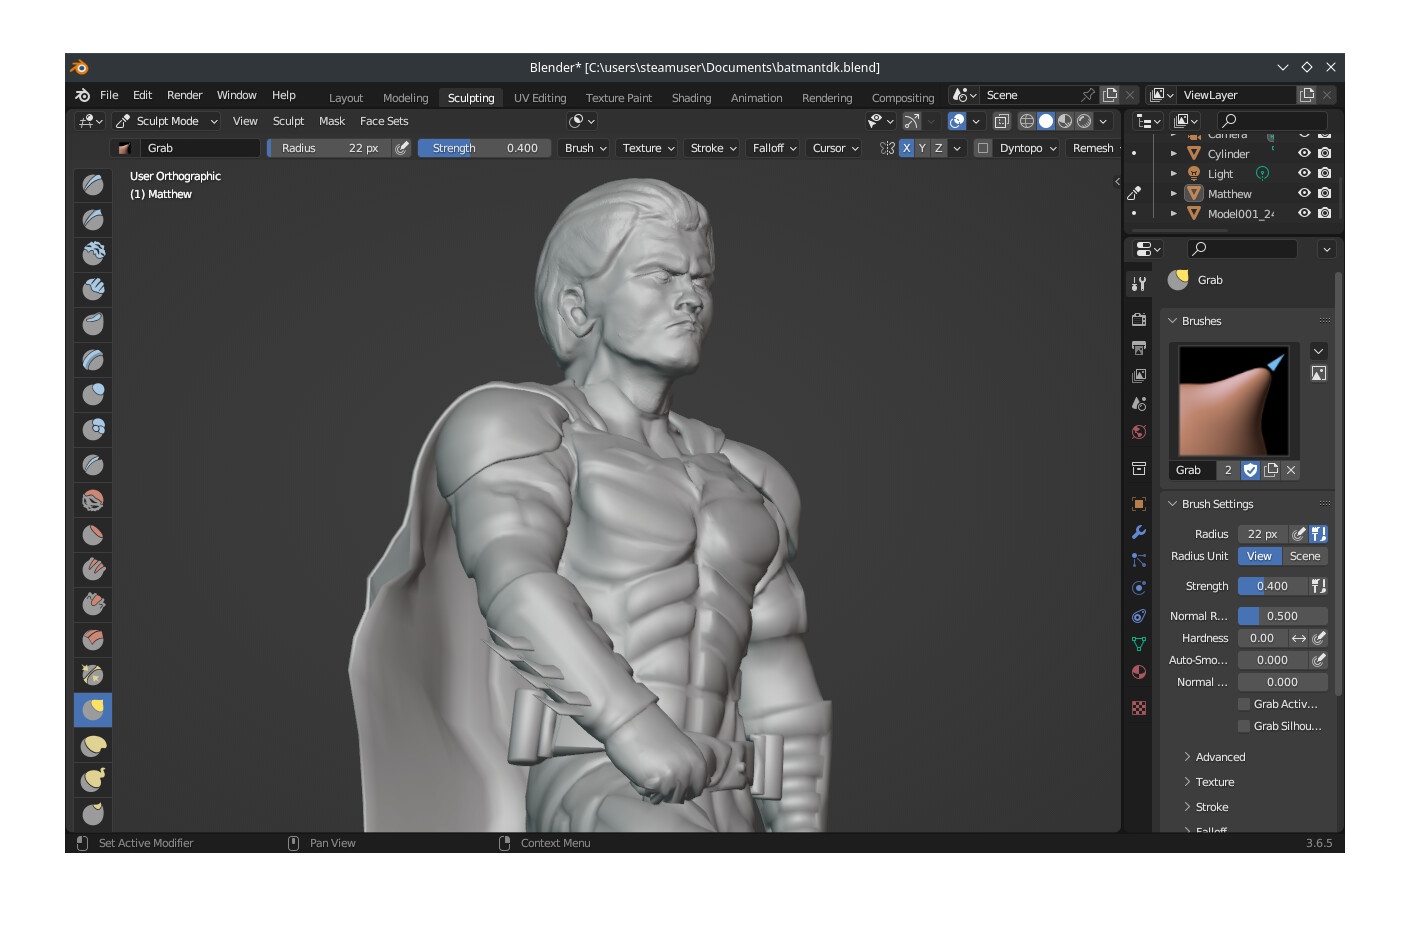Select the Crease brush tool
Screen dimensions: 1410x930
click(93, 464)
